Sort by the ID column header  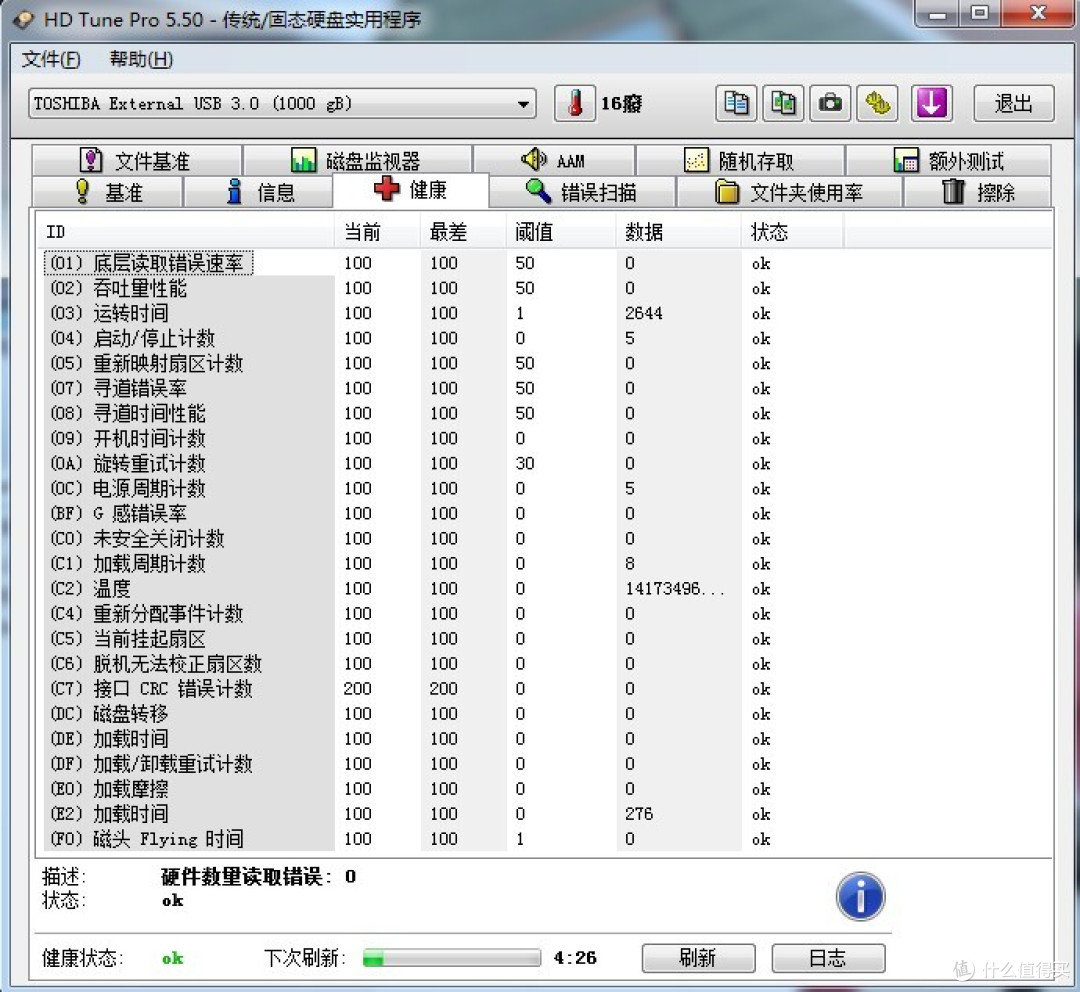coord(185,232)
